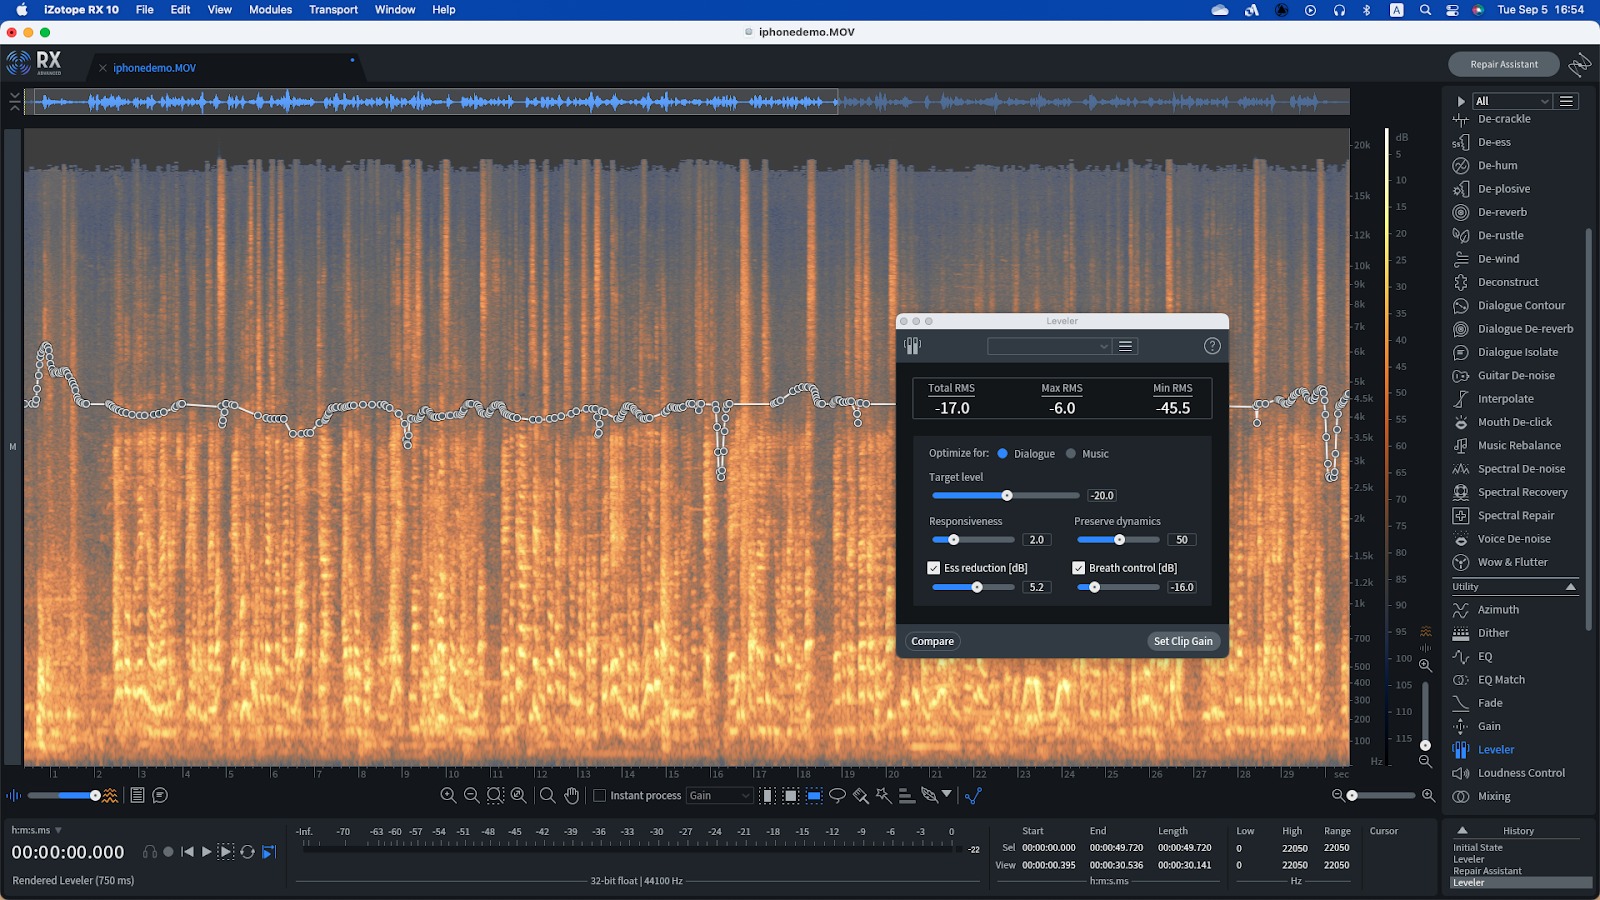
Task: Select Repair Assistant history entry
Action: point(1488,871)
